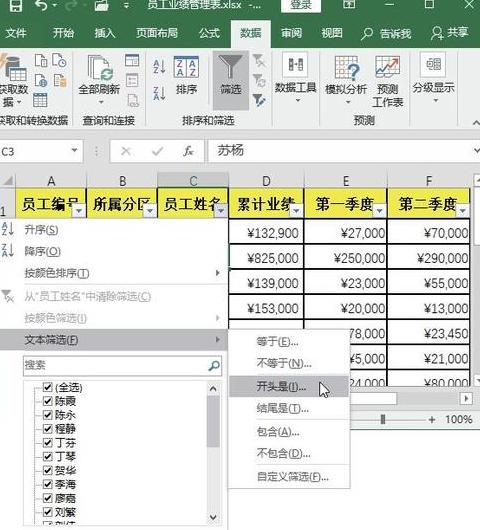Open the 第一季度 column filter dropdown
This screenshot has width=480, height=530.
coord(380,211)
